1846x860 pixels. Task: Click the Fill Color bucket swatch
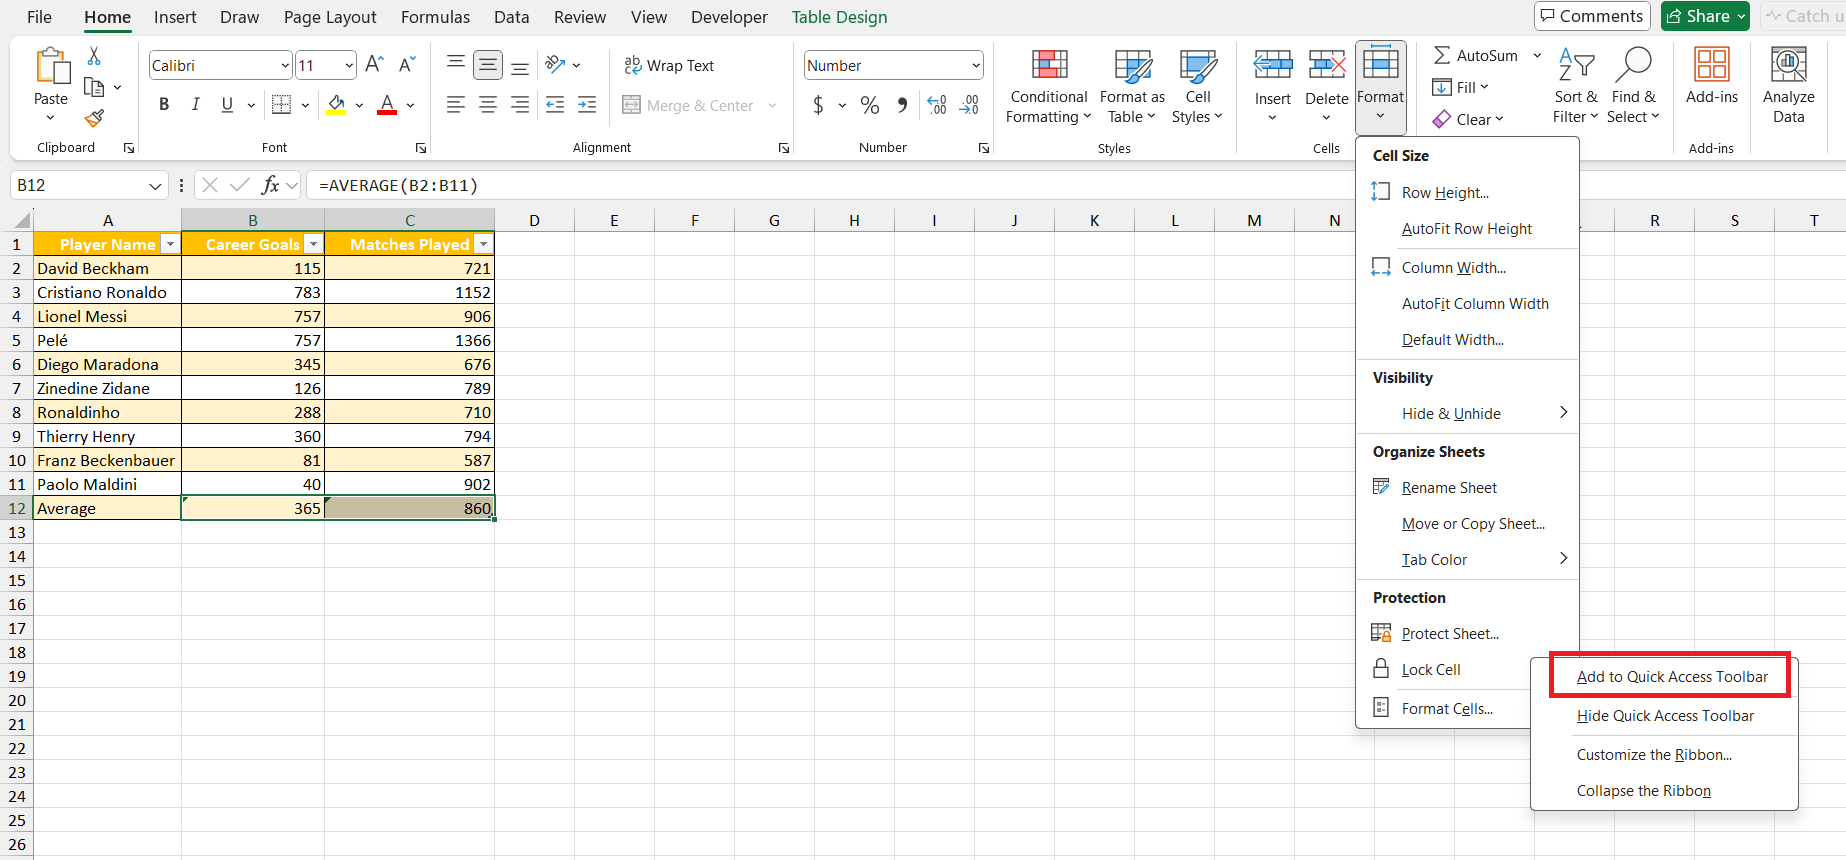pos(336,105)
